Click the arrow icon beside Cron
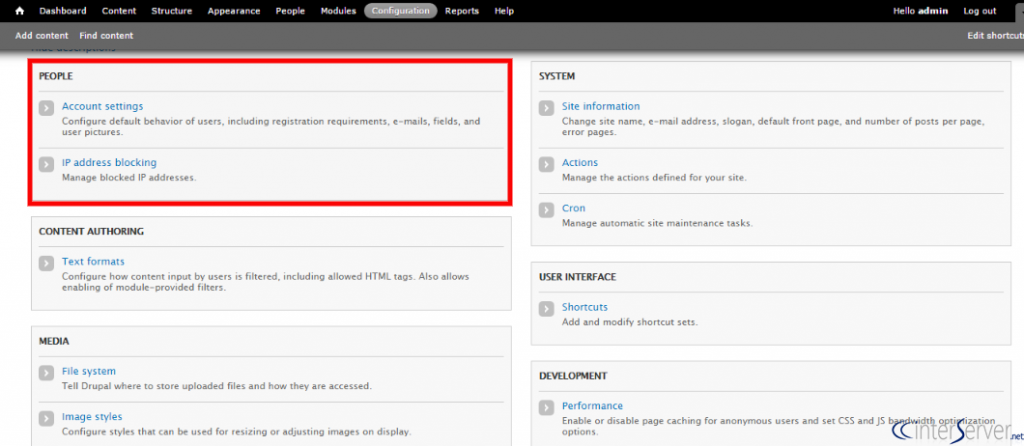This screenshot has width=1024, height=446. [547, 210]
